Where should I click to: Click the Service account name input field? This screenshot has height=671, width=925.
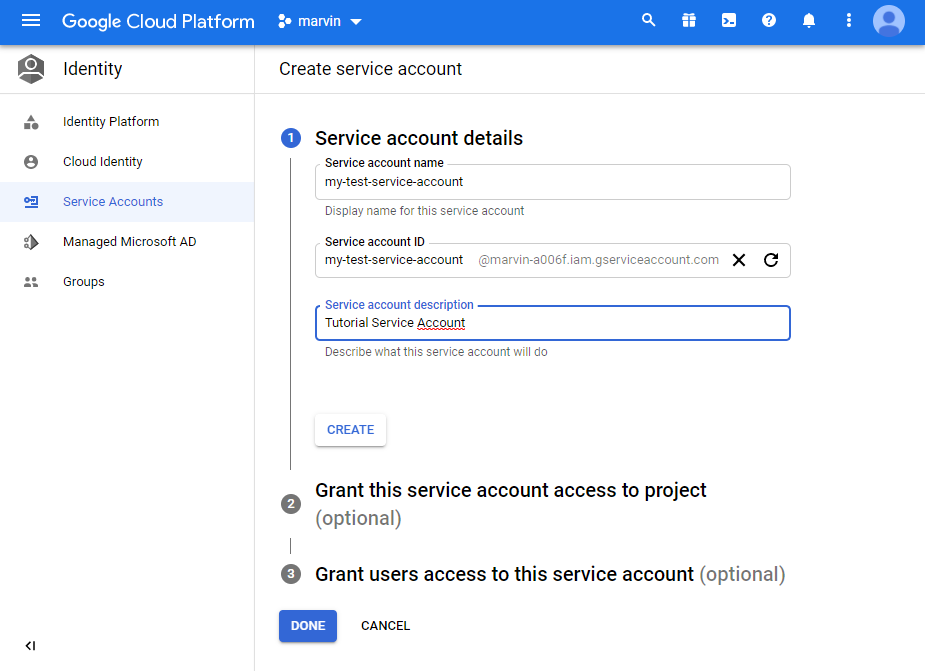[553, 182]
